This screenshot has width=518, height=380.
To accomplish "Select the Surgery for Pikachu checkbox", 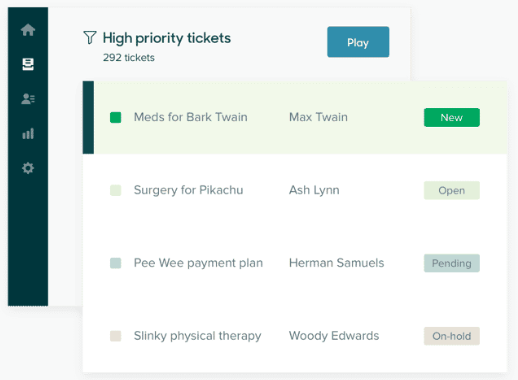I will (x=116, y=190).
